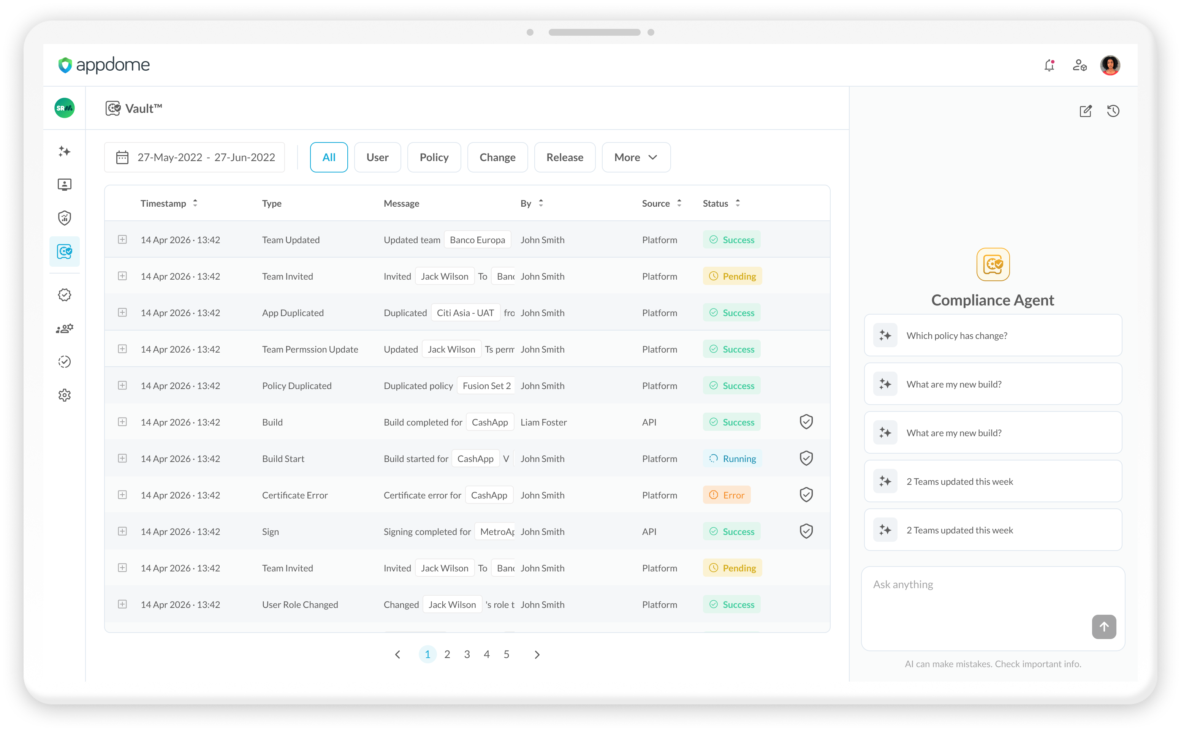Screen dimensions: 1181x731
Task: Select the Release filter tab
Action: point(565,157)
